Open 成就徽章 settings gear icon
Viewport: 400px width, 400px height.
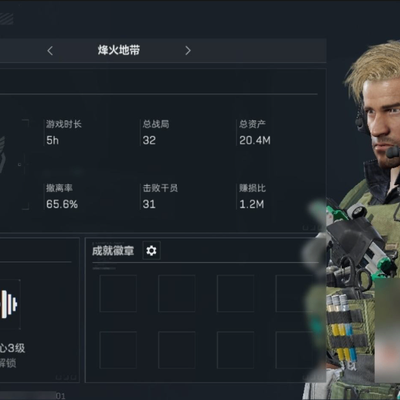point(151,251)
